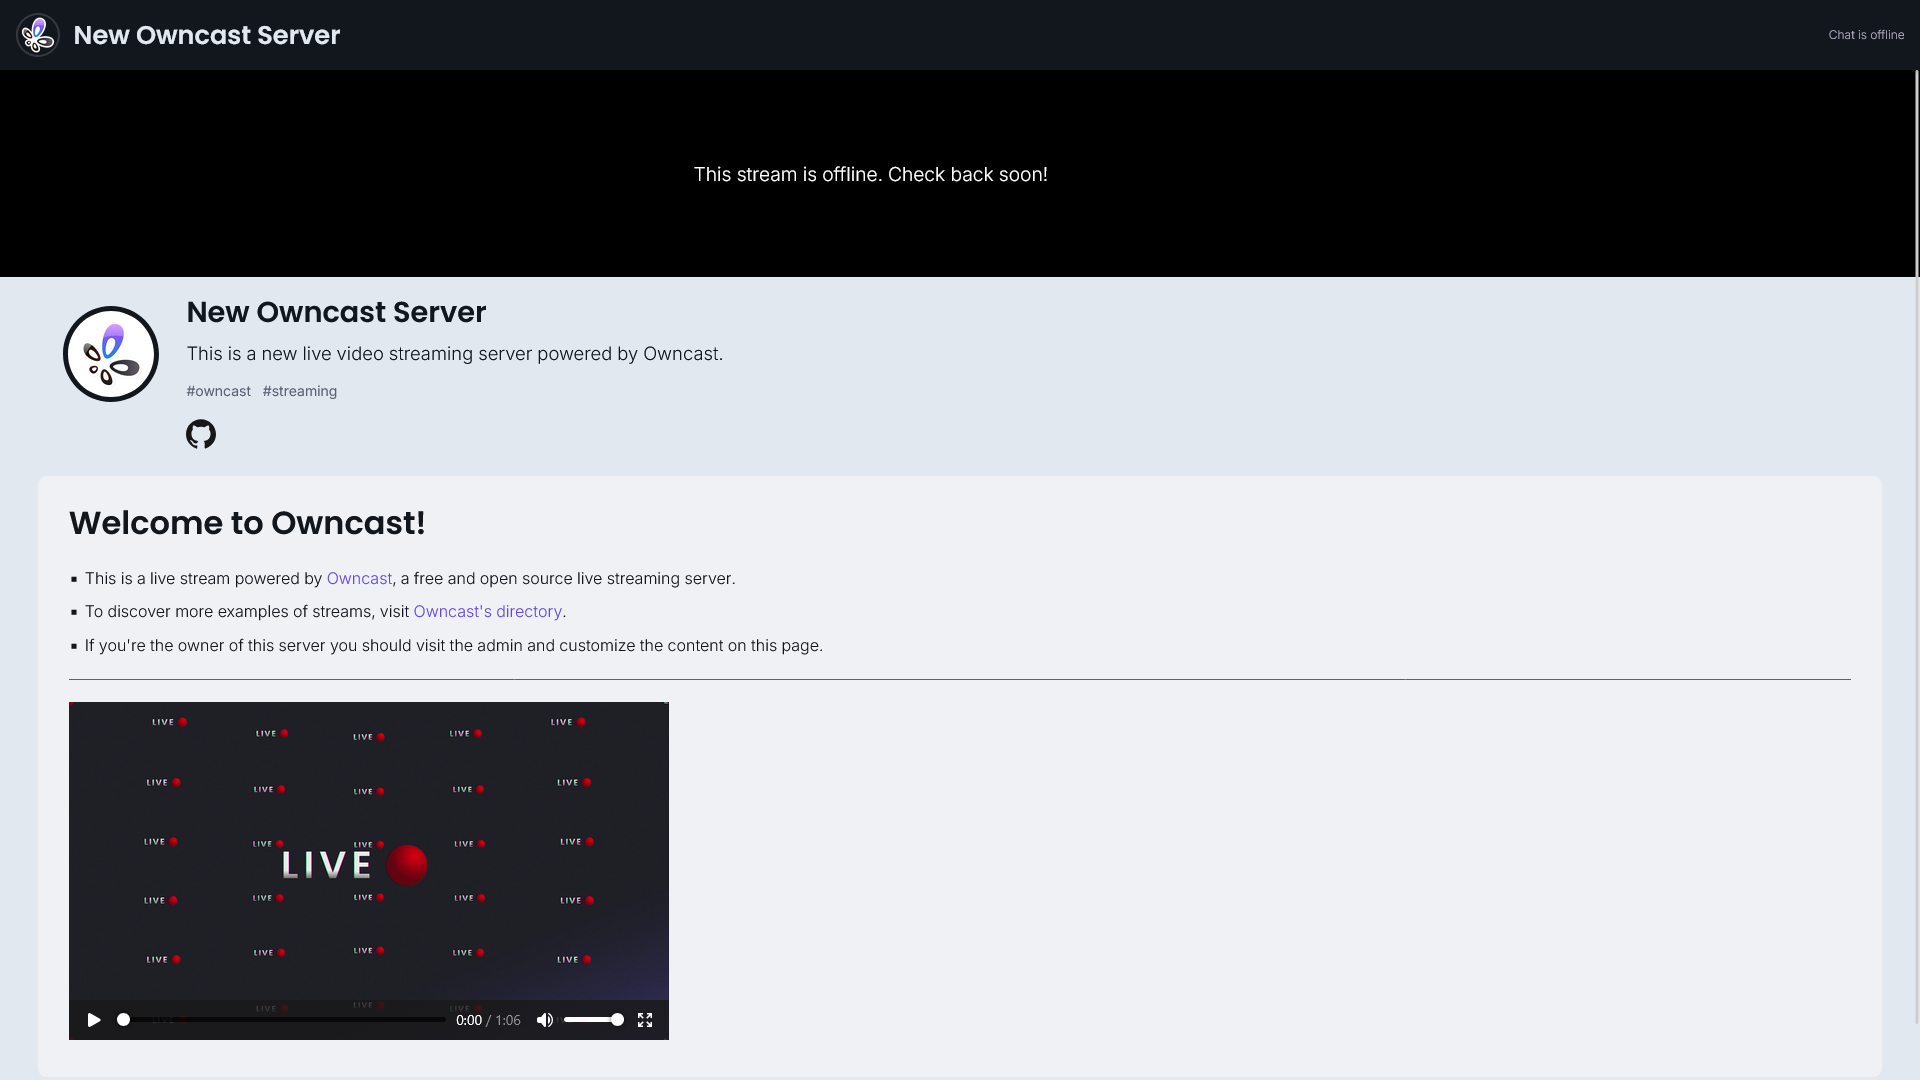Adjust the video volume slider
Image resolution: width=1920 pixels, height=1080 pixels.
point(594,1020)
